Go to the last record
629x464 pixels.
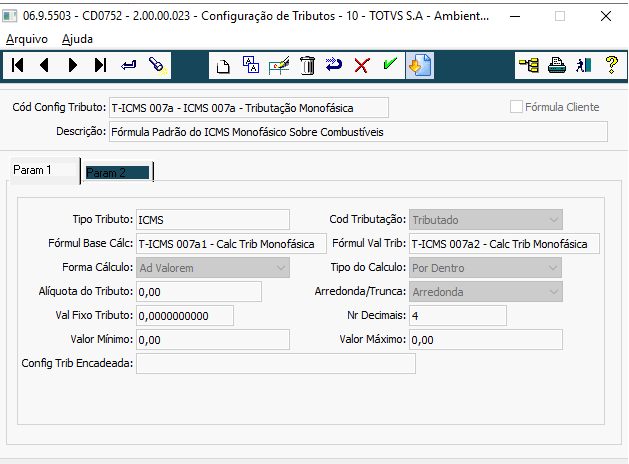(100, 65)
